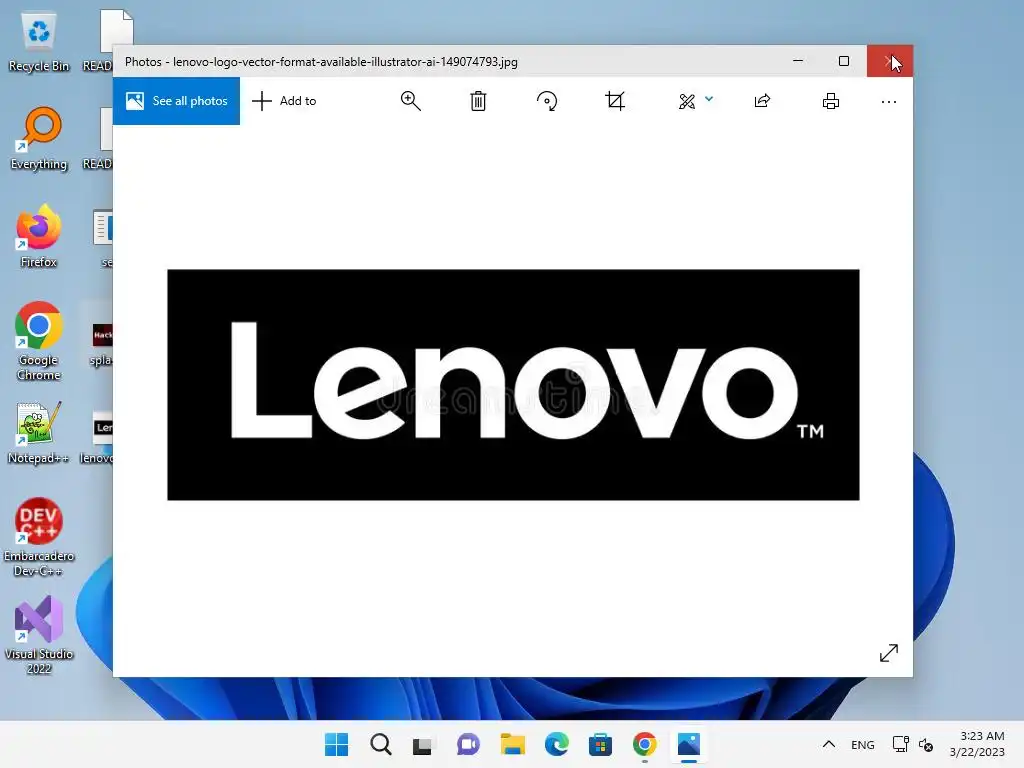This screenshot has width=1024, height=768.
Task: Click the Lenovo logo image
Action: 513,385
